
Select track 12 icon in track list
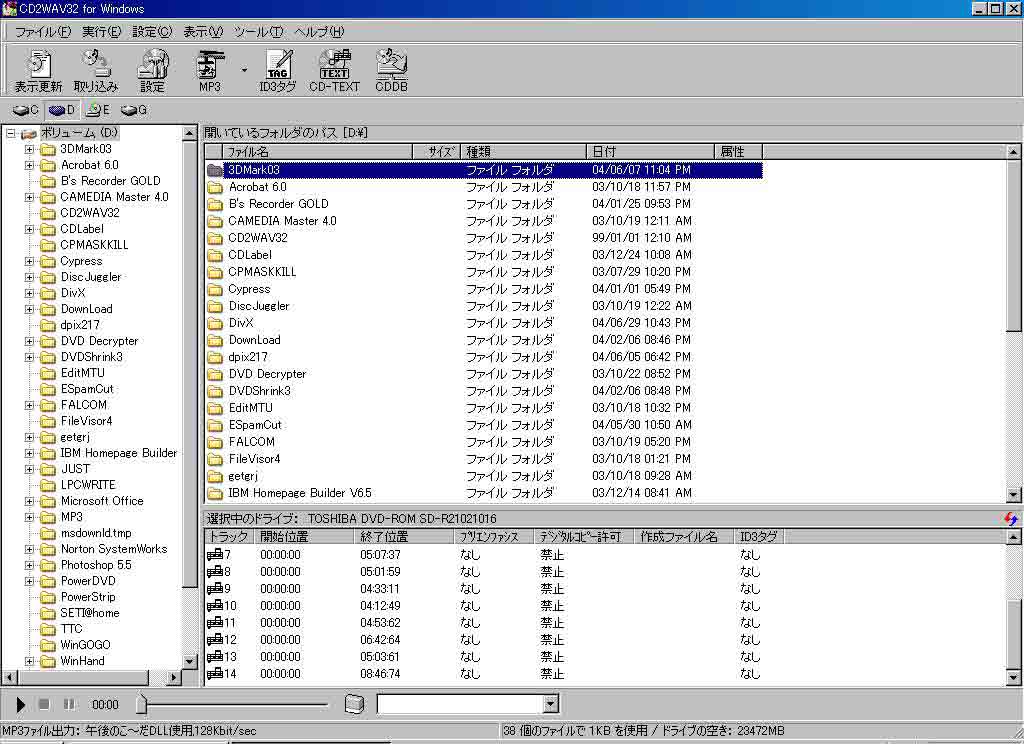214,640
